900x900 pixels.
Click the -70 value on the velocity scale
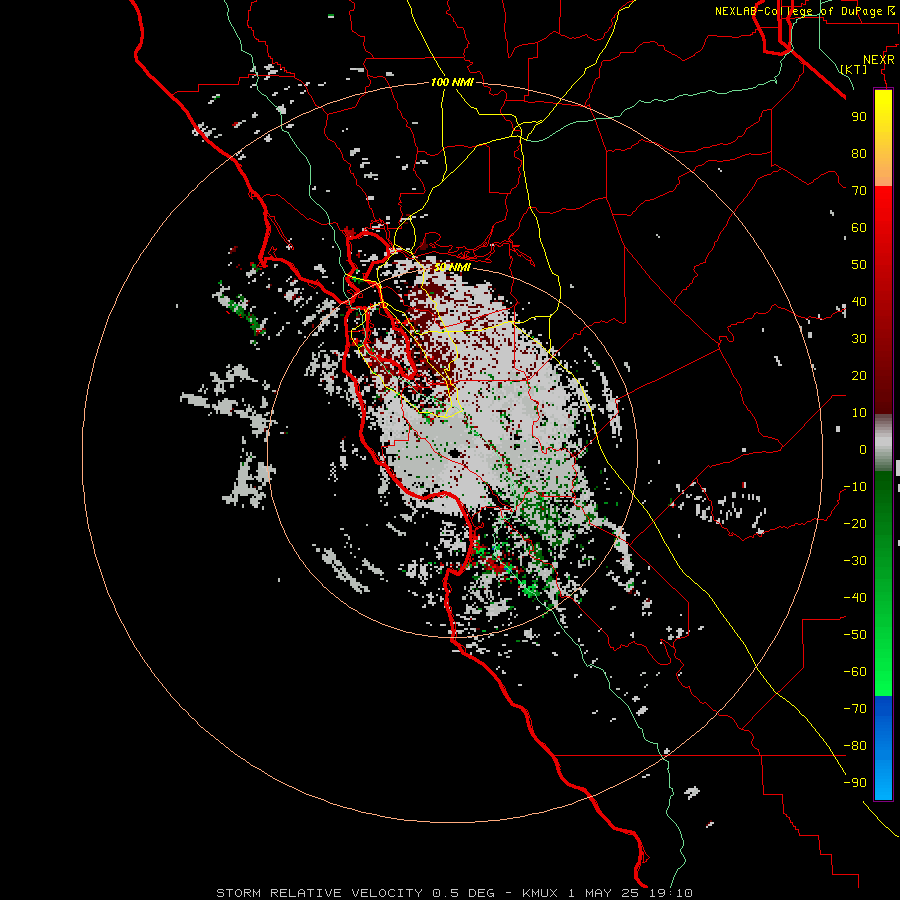tap(855, 709)
